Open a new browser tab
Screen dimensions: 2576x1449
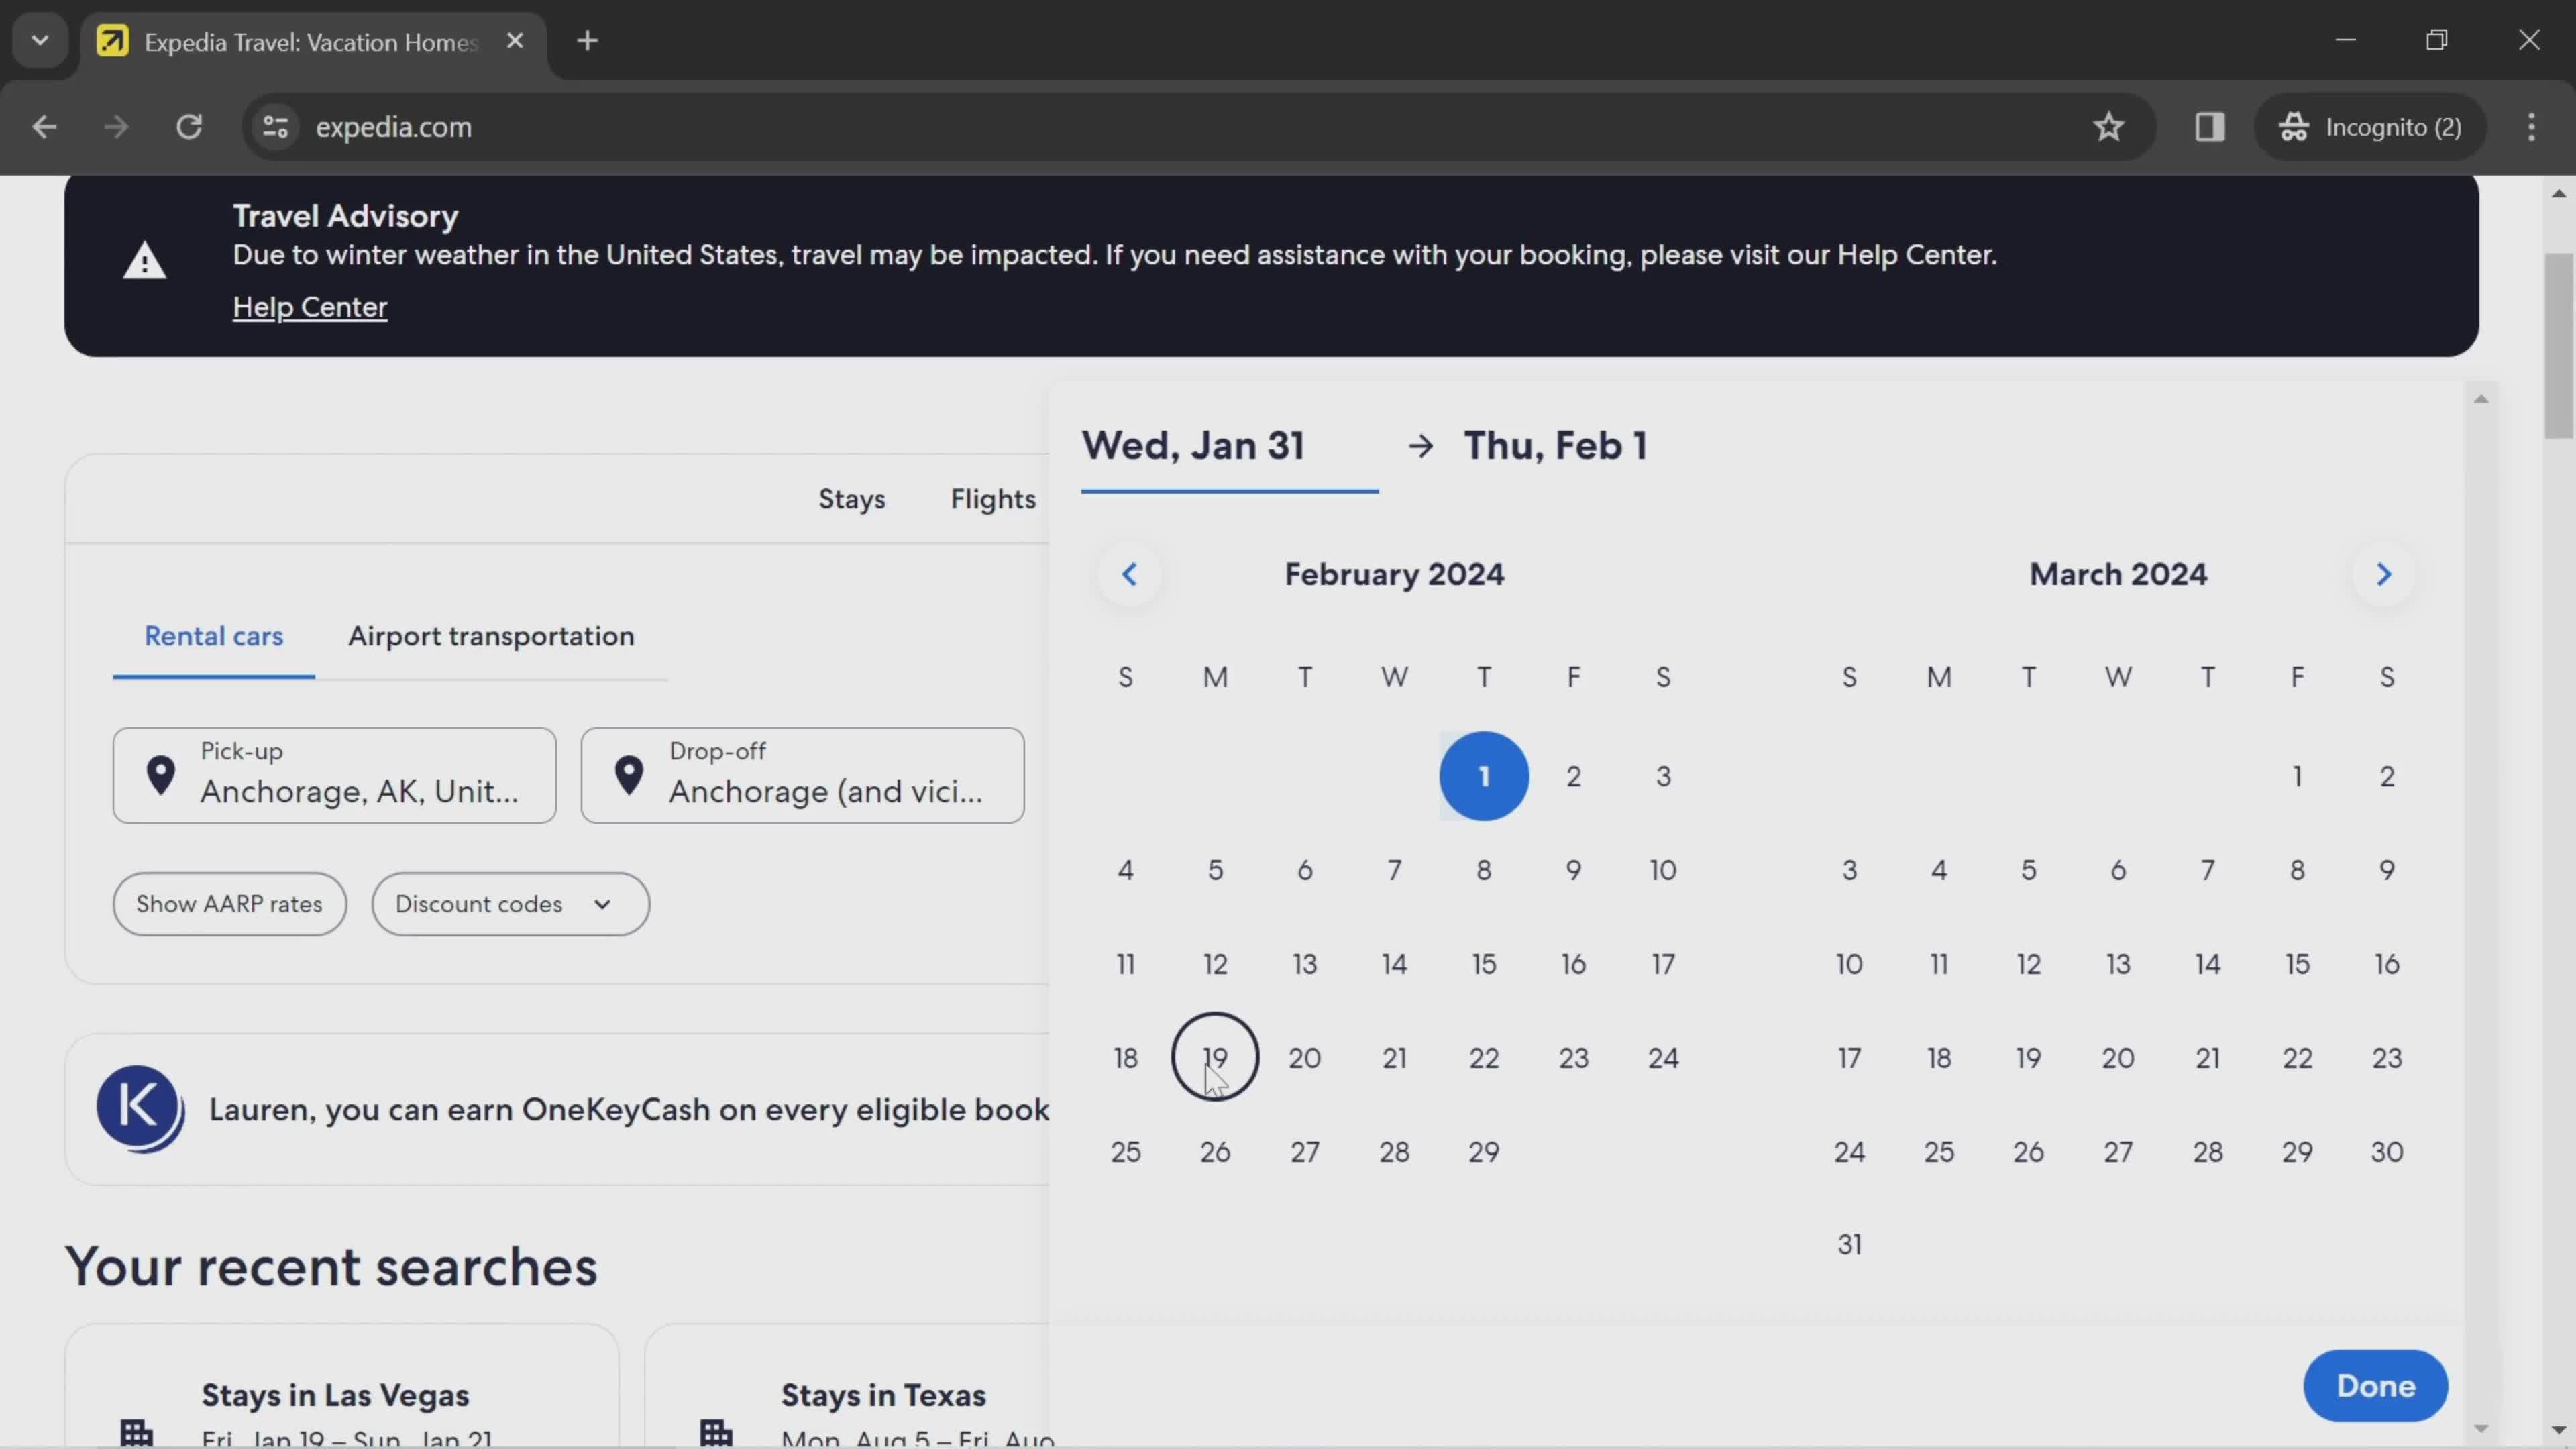pyautogui.click(x=588, y=41)
